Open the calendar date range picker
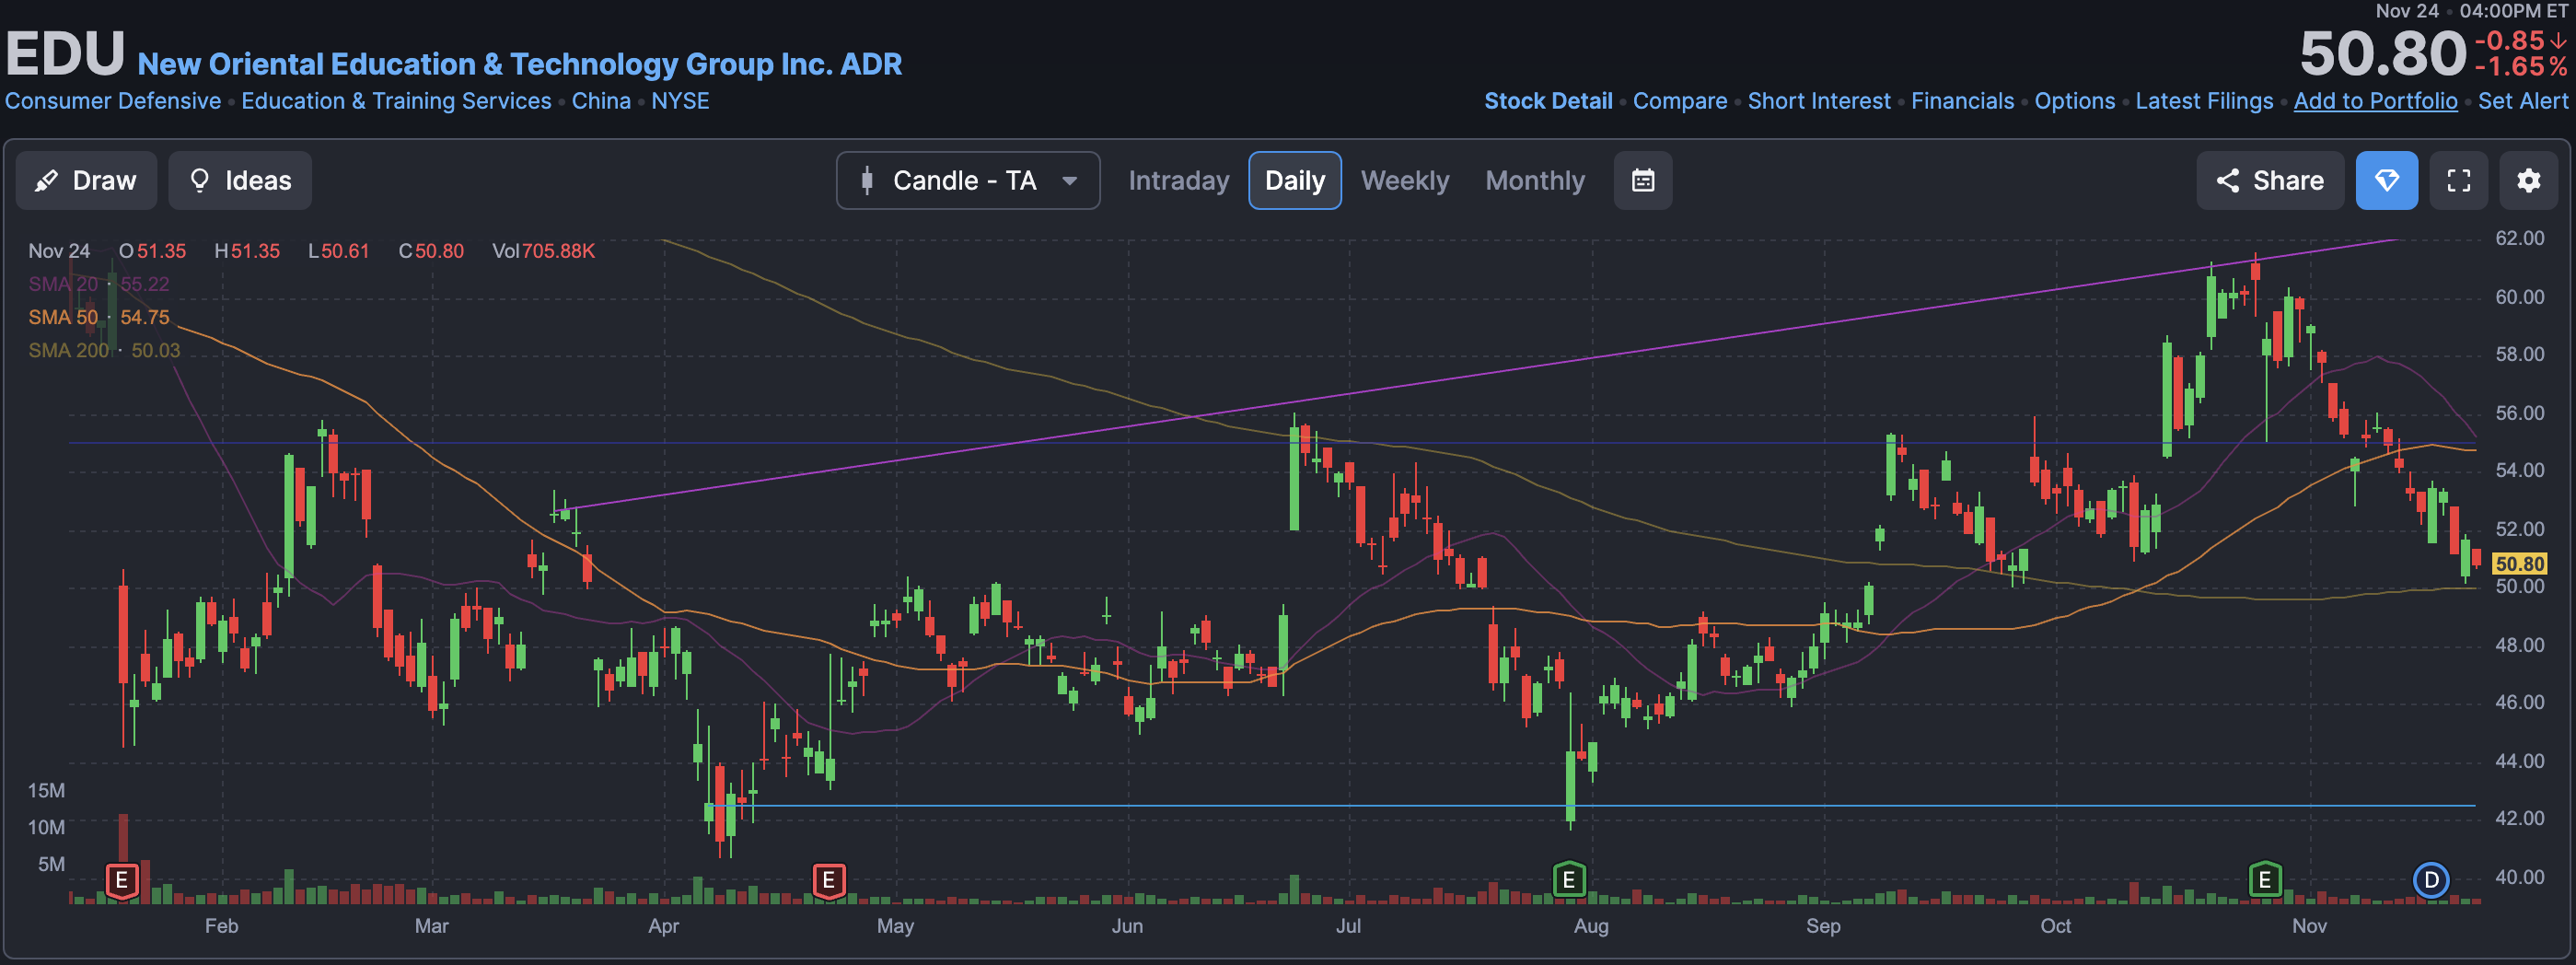 click(x=1642, y=180)
